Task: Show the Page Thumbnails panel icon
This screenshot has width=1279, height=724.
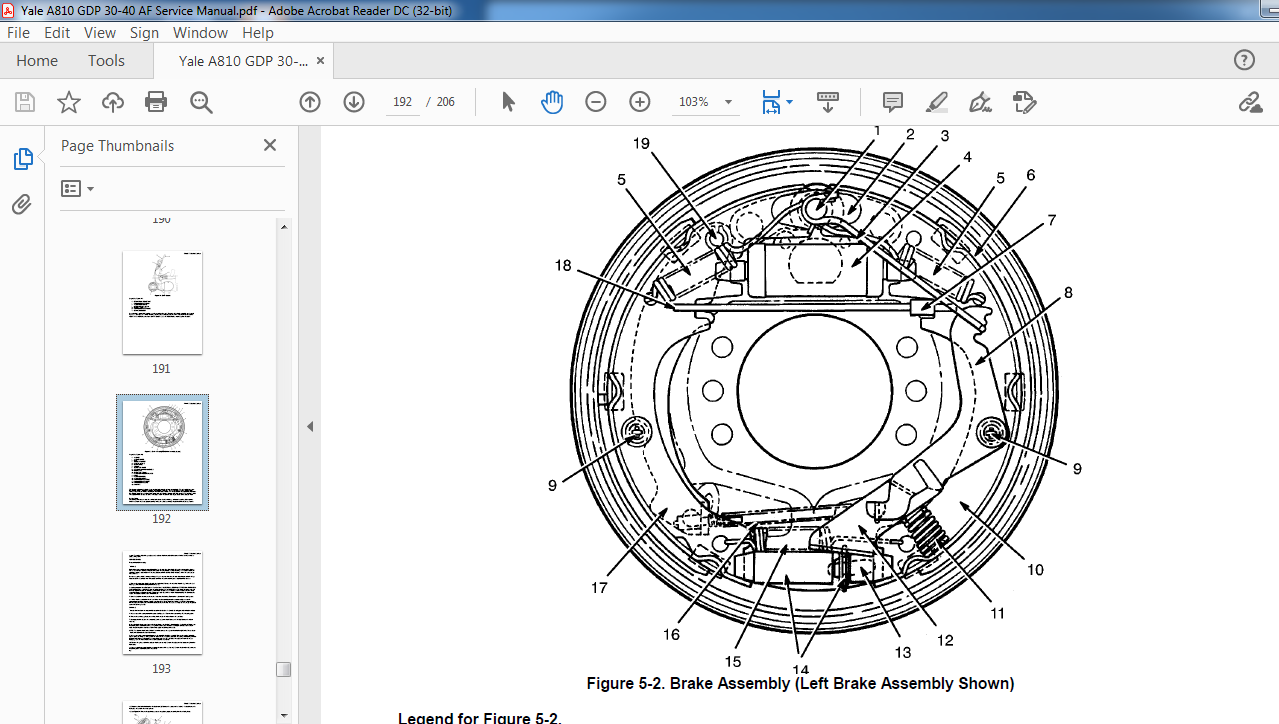Action: point(22,159)
